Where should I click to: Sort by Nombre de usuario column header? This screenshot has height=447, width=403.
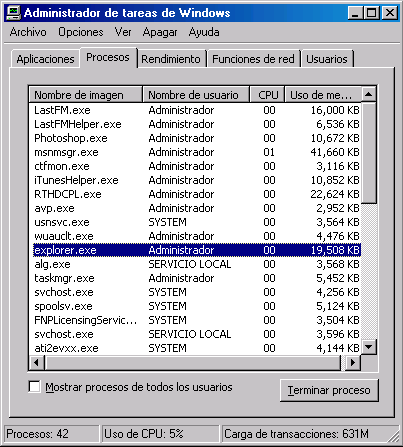(196, 95)
